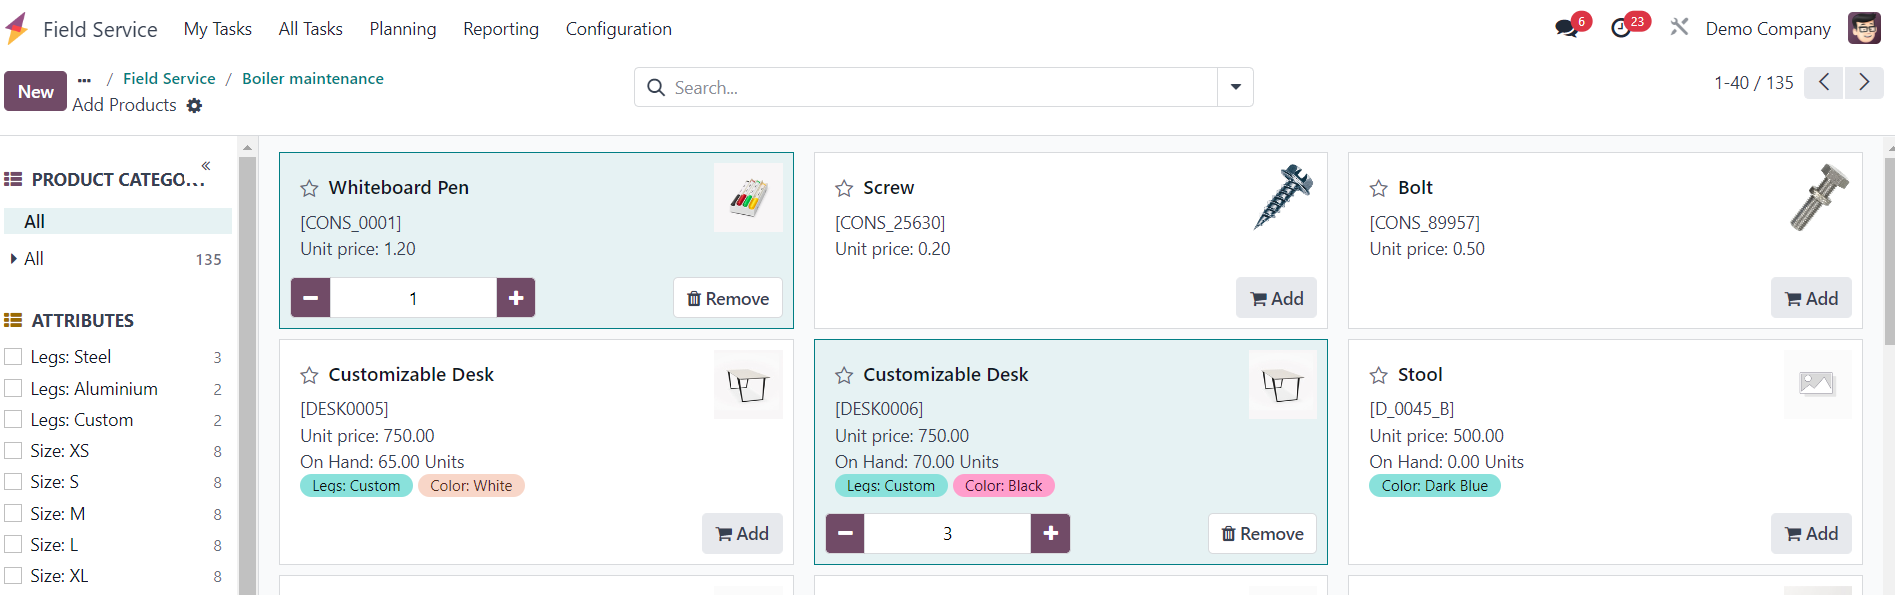Increase Whiteboard Pen quantity with plus
Screen dimensions: 1895x595
(516, 298)
